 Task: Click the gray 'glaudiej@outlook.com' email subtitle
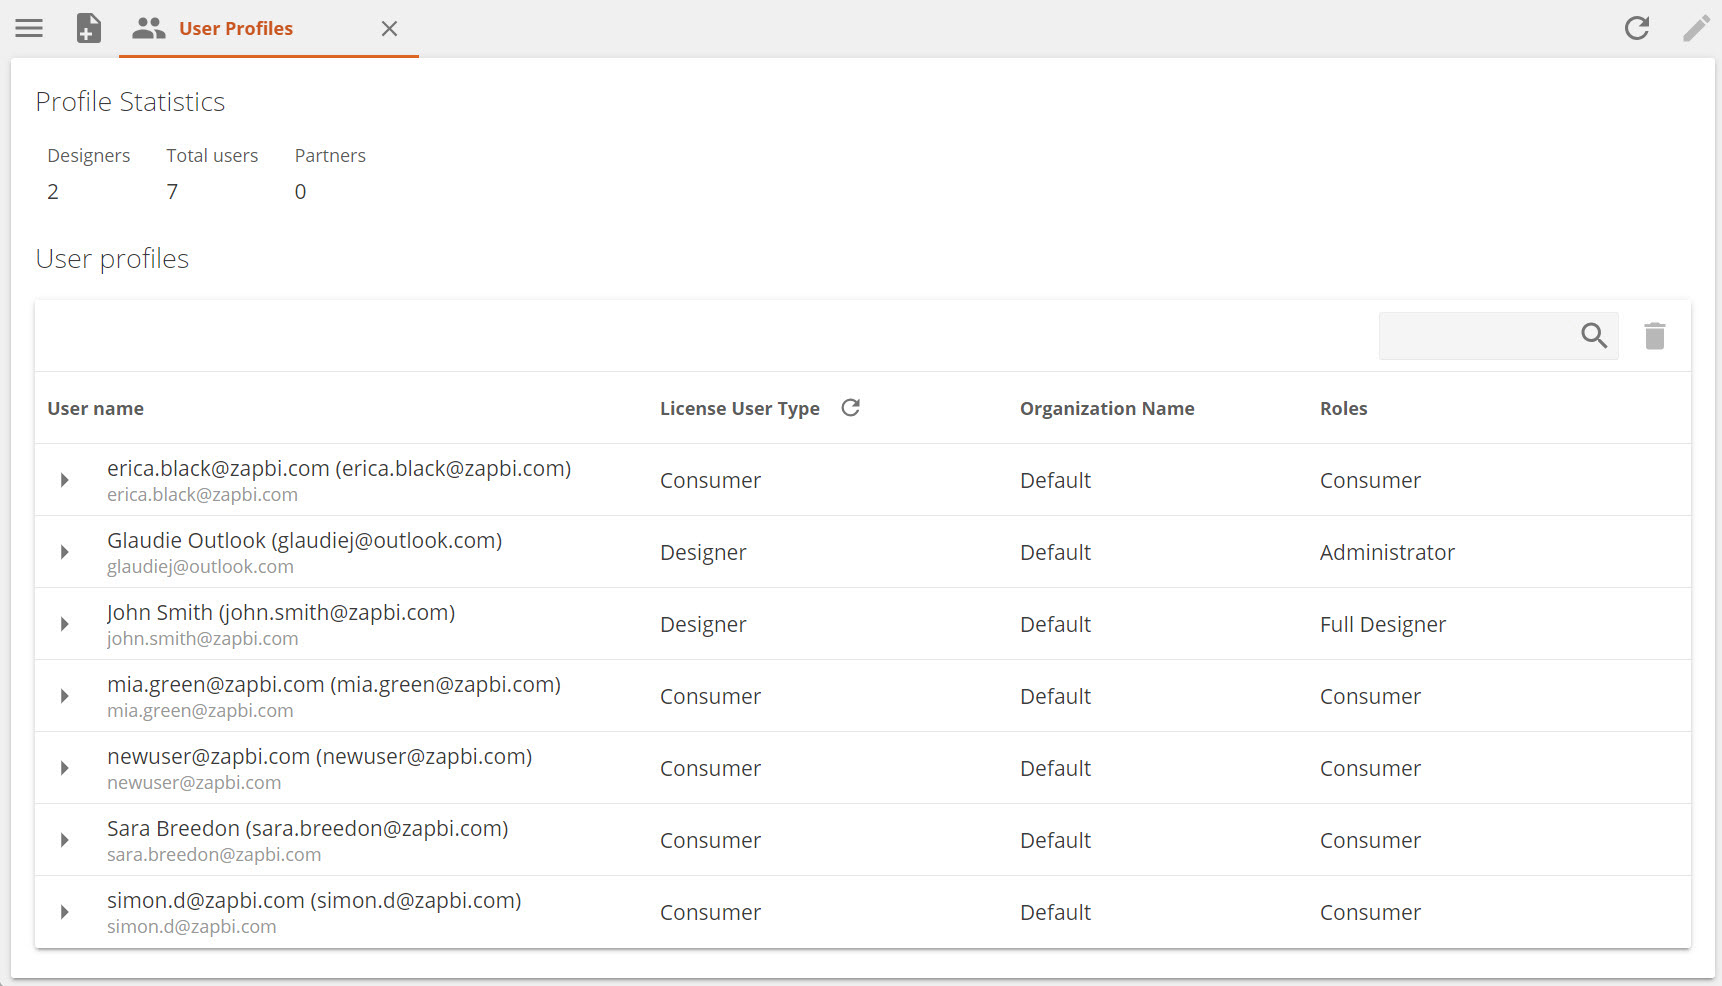point(200,566)
